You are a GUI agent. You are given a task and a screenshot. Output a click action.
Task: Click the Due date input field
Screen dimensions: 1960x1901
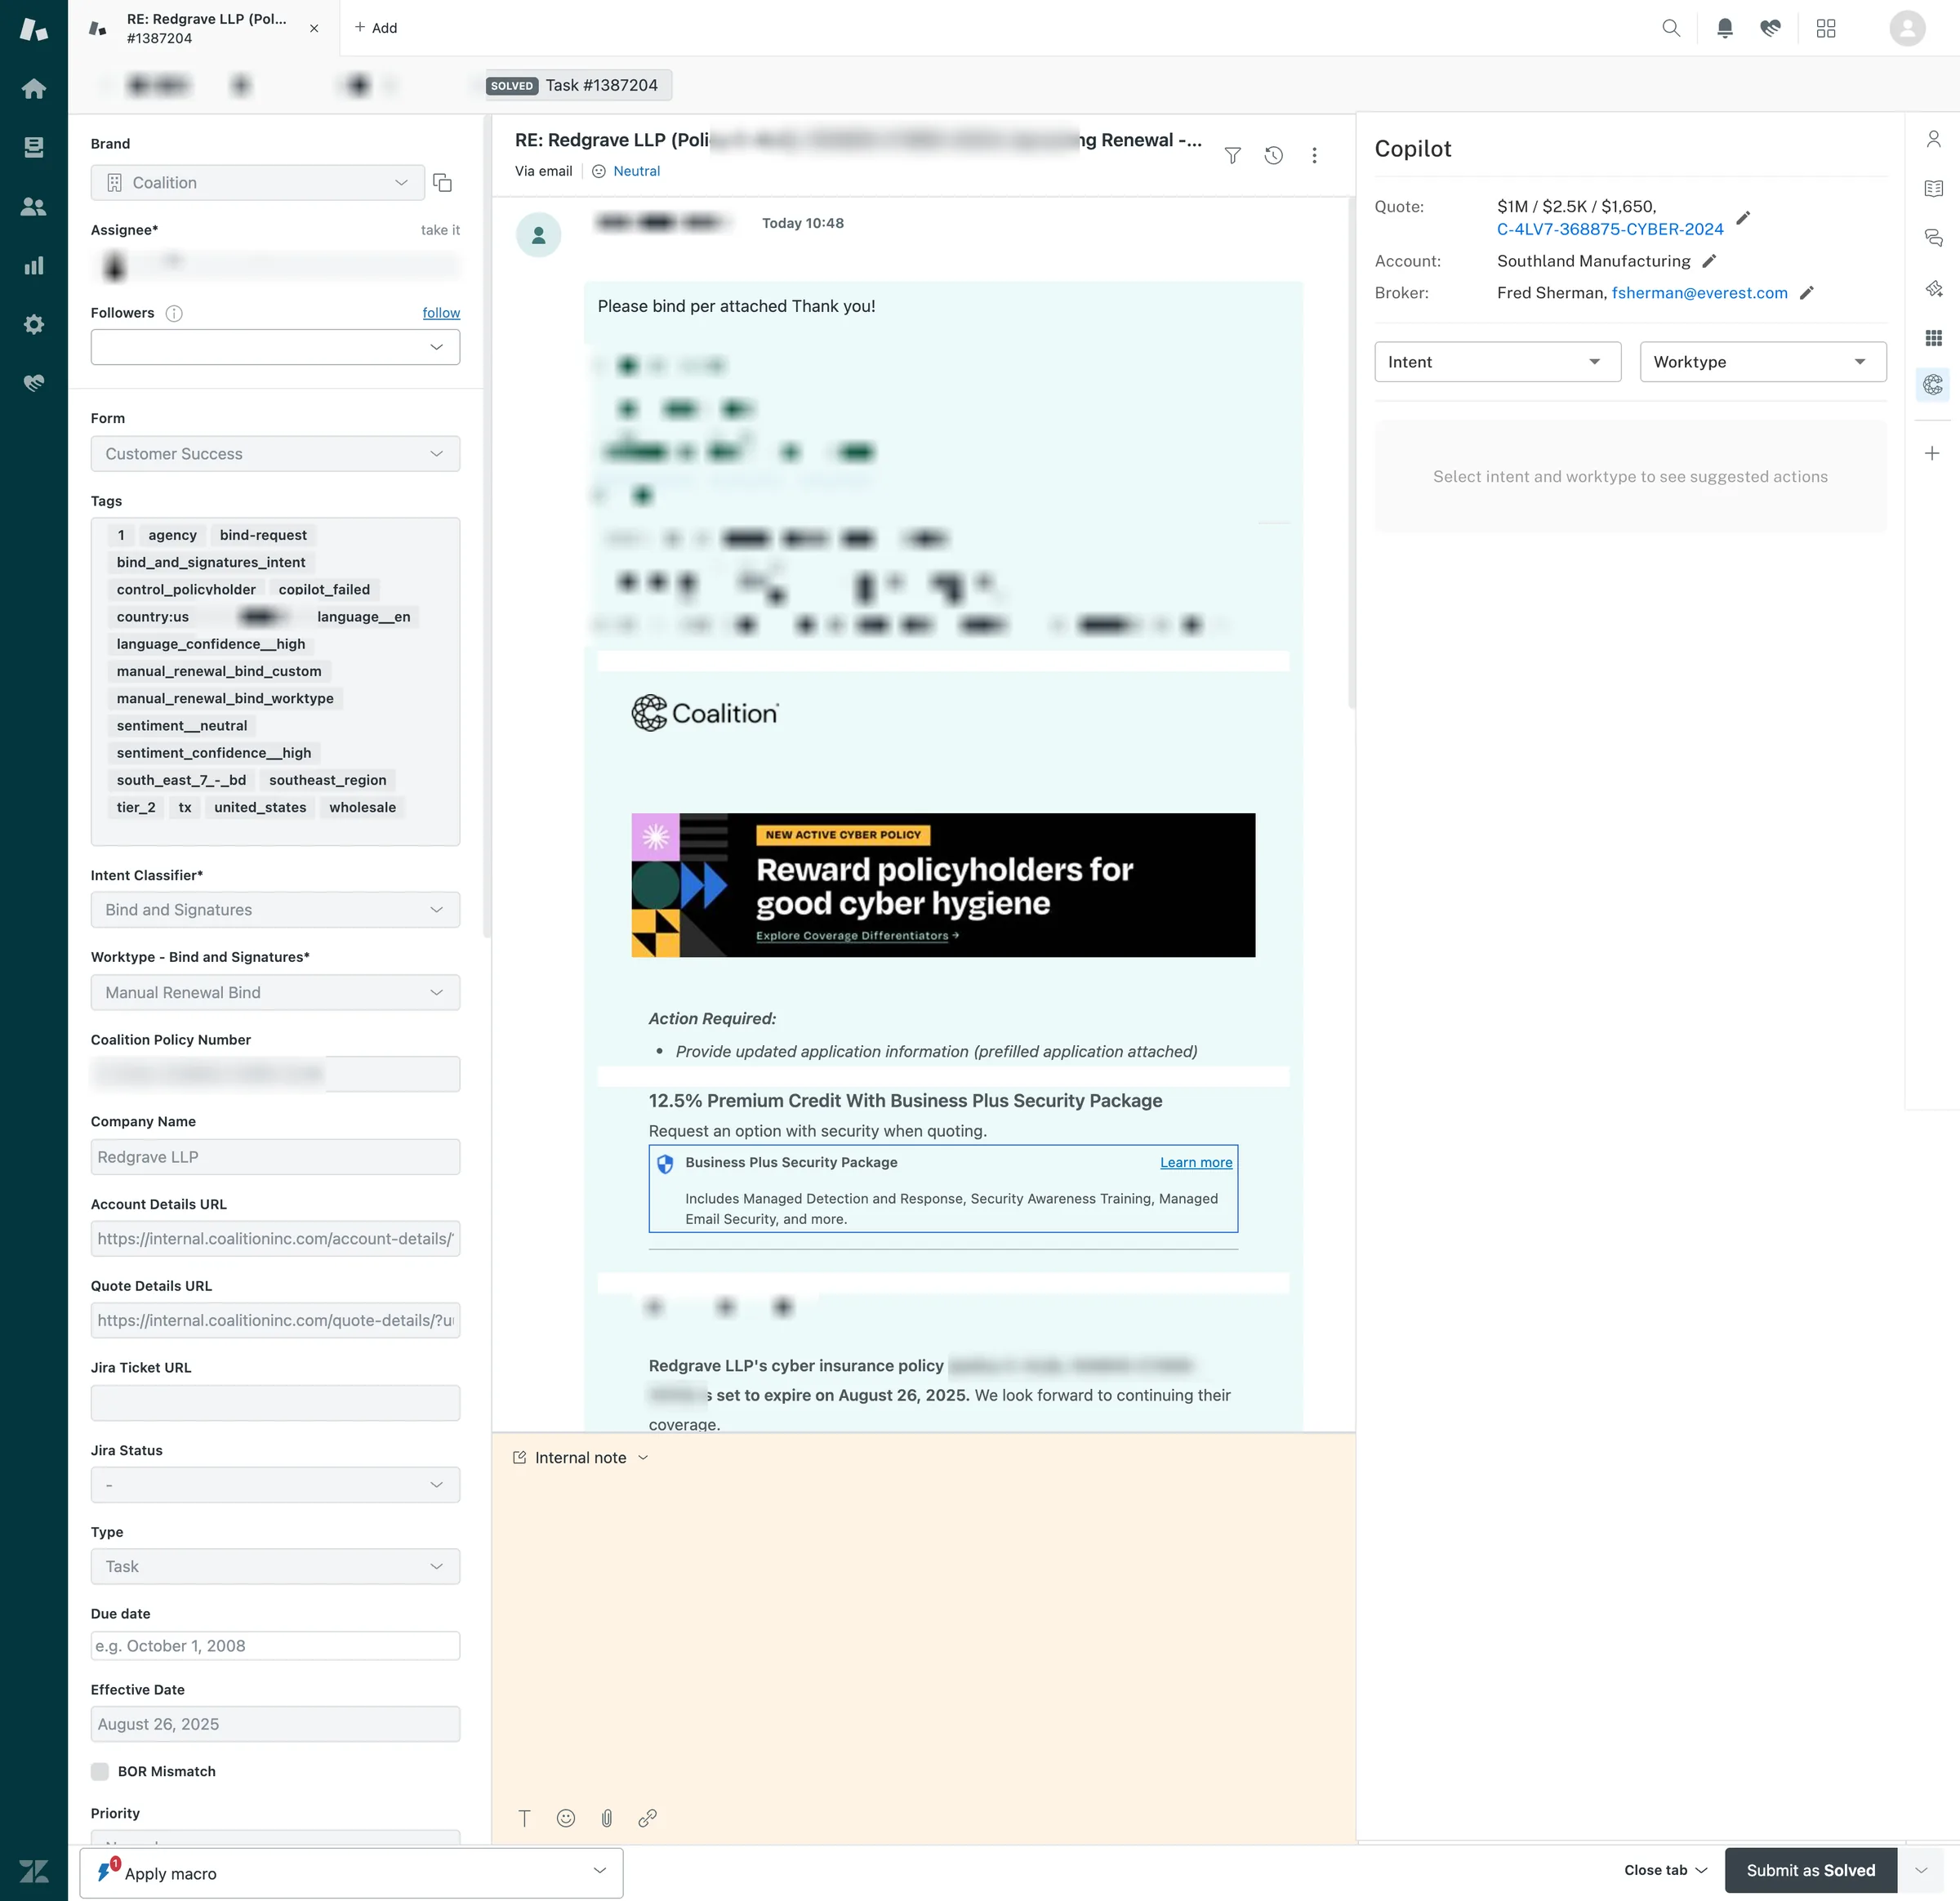tap(275, 1645)
